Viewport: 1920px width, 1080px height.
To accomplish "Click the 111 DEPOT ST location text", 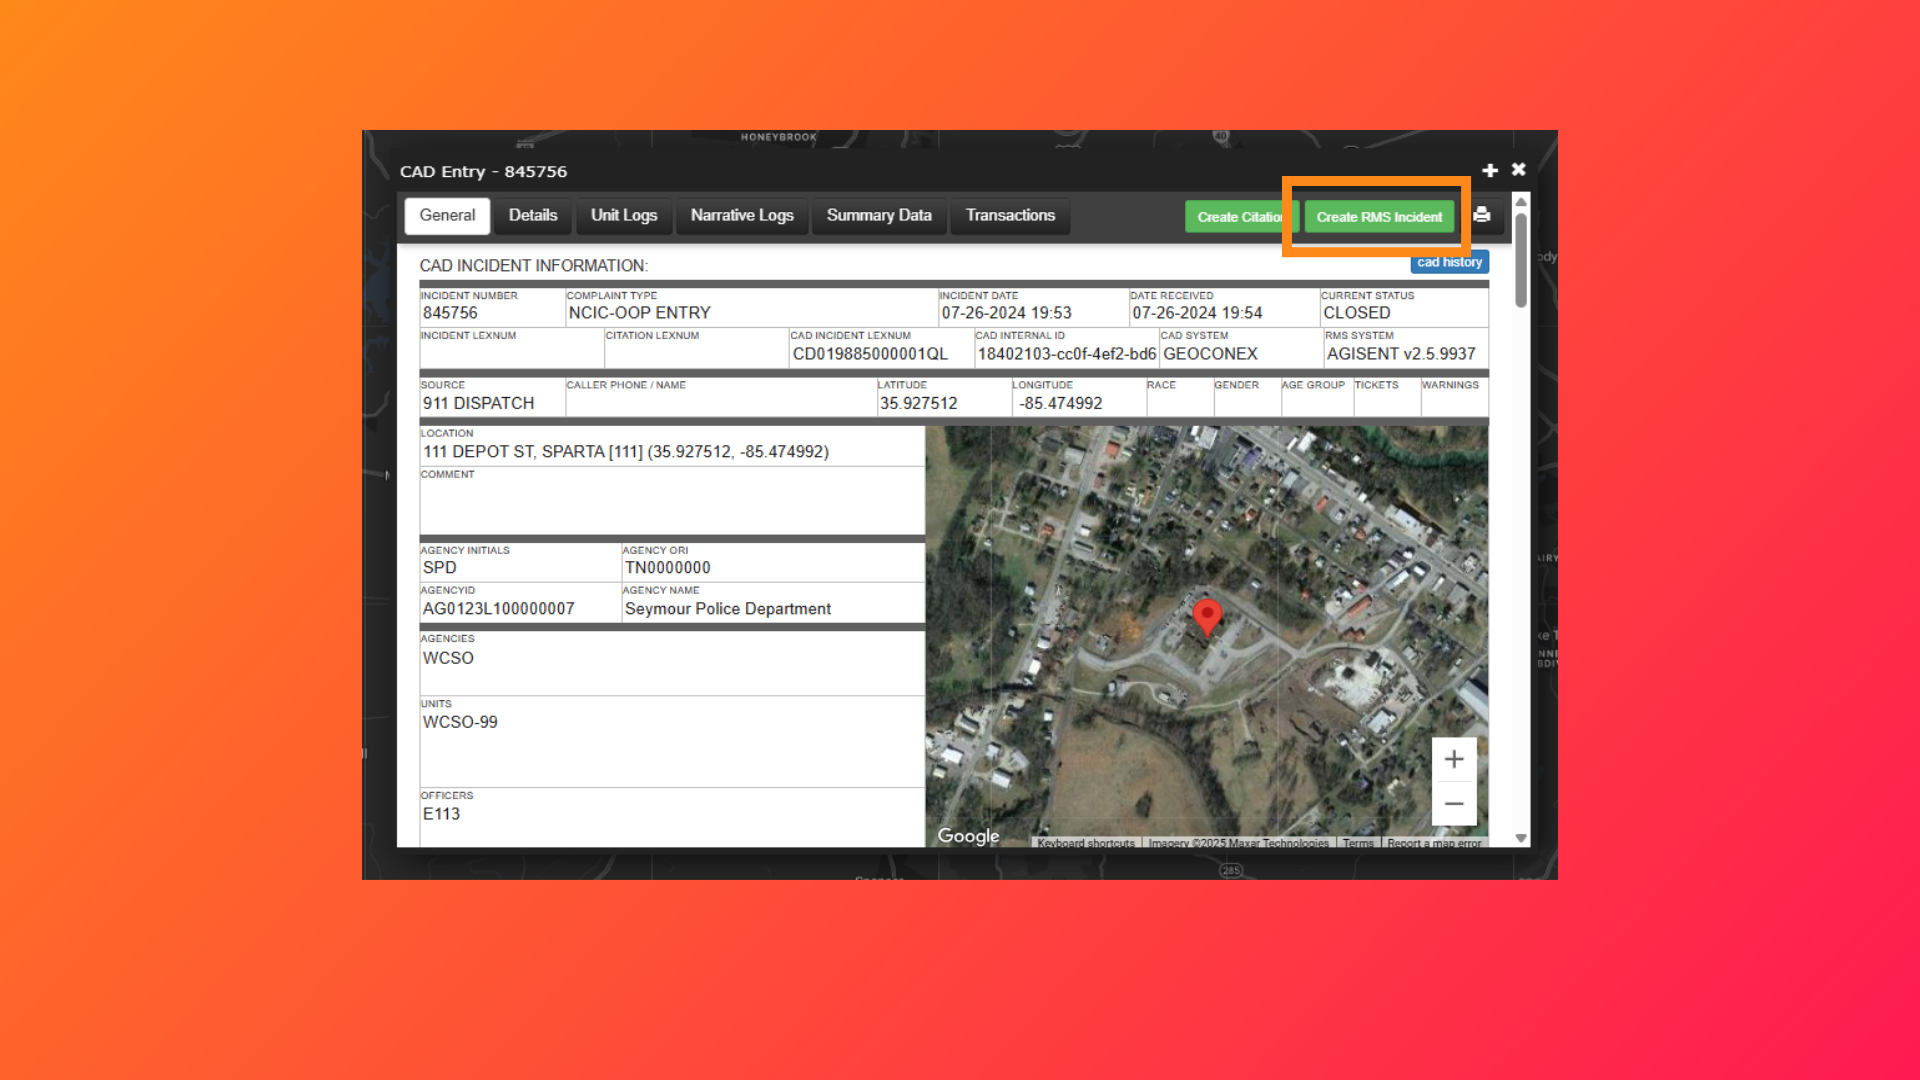I will coord(626,452).
